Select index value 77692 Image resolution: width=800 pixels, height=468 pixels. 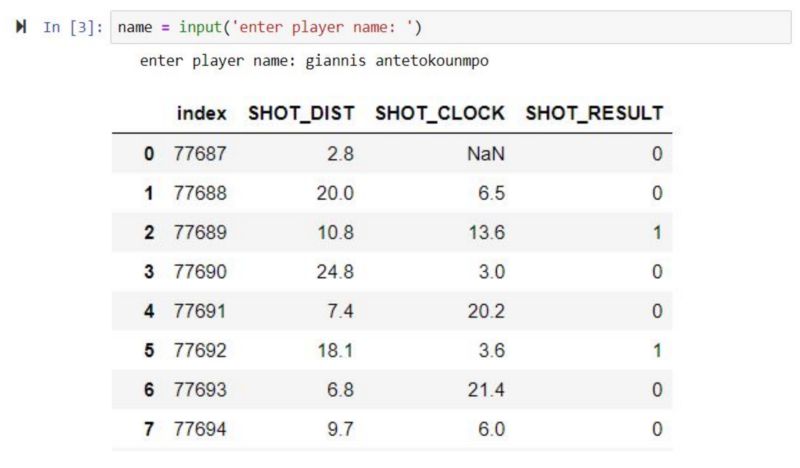pos(201,350)
